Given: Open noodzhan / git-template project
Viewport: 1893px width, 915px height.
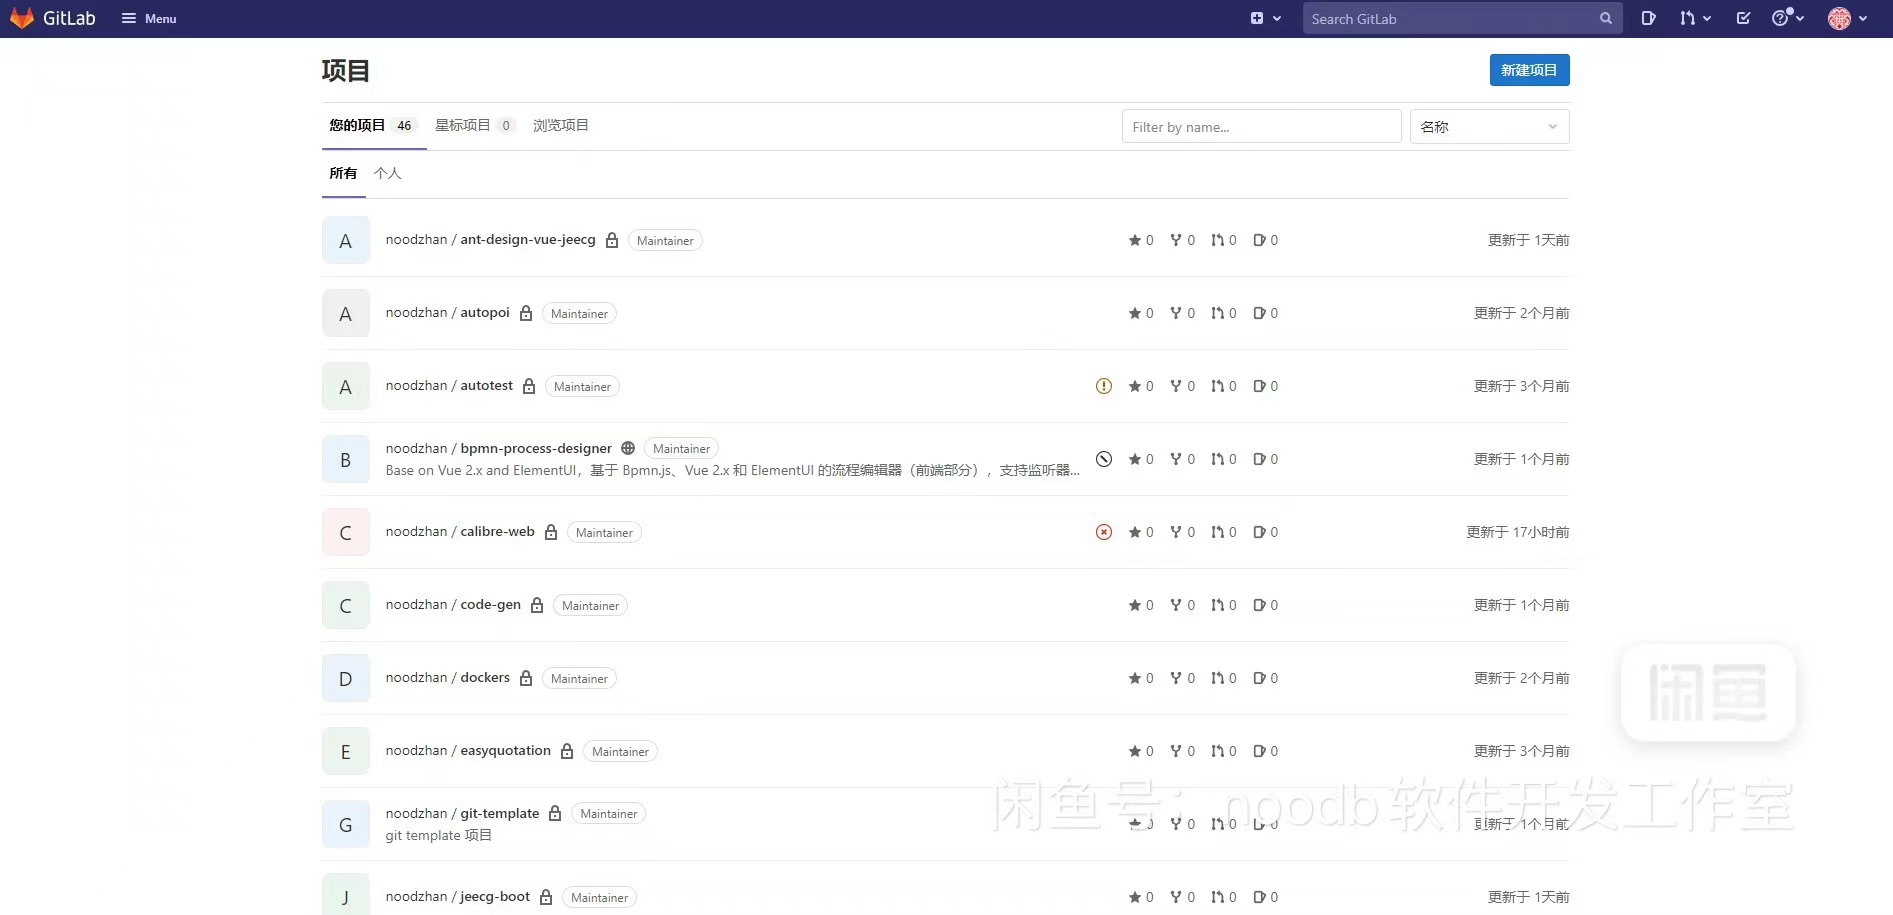Looking at the screenshot, I should tap(462, 814).
